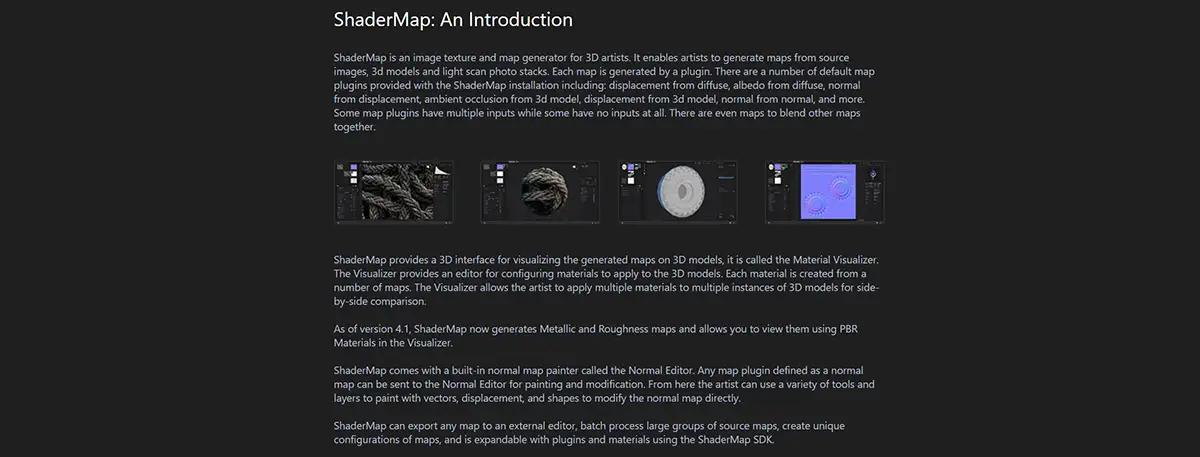Screen dimensions: 1200x457
Task: Click the lower-left gear on the normal map
Action: (x=813, y=203)
